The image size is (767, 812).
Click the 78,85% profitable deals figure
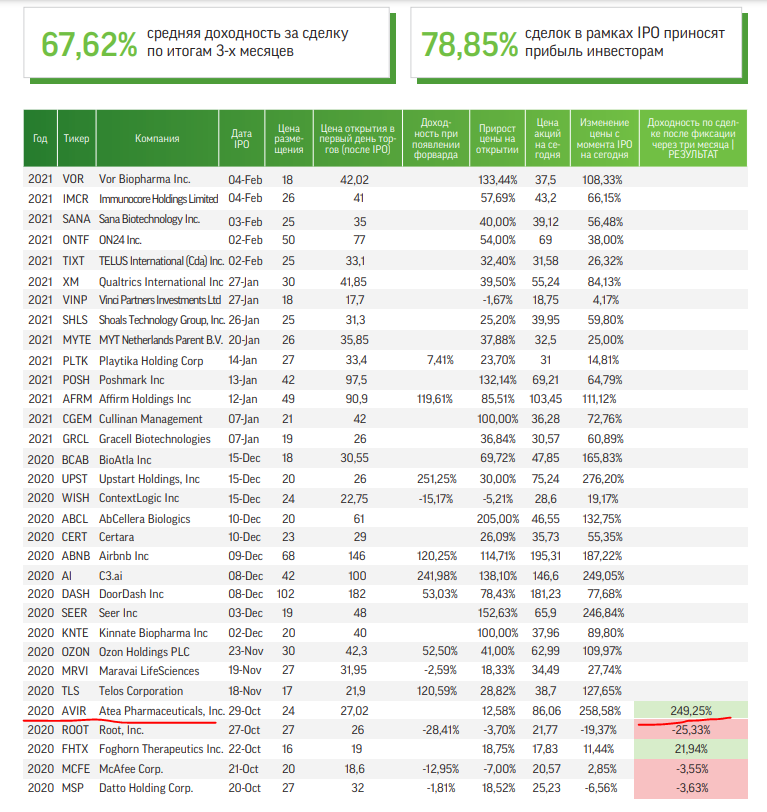pos(469,45)
